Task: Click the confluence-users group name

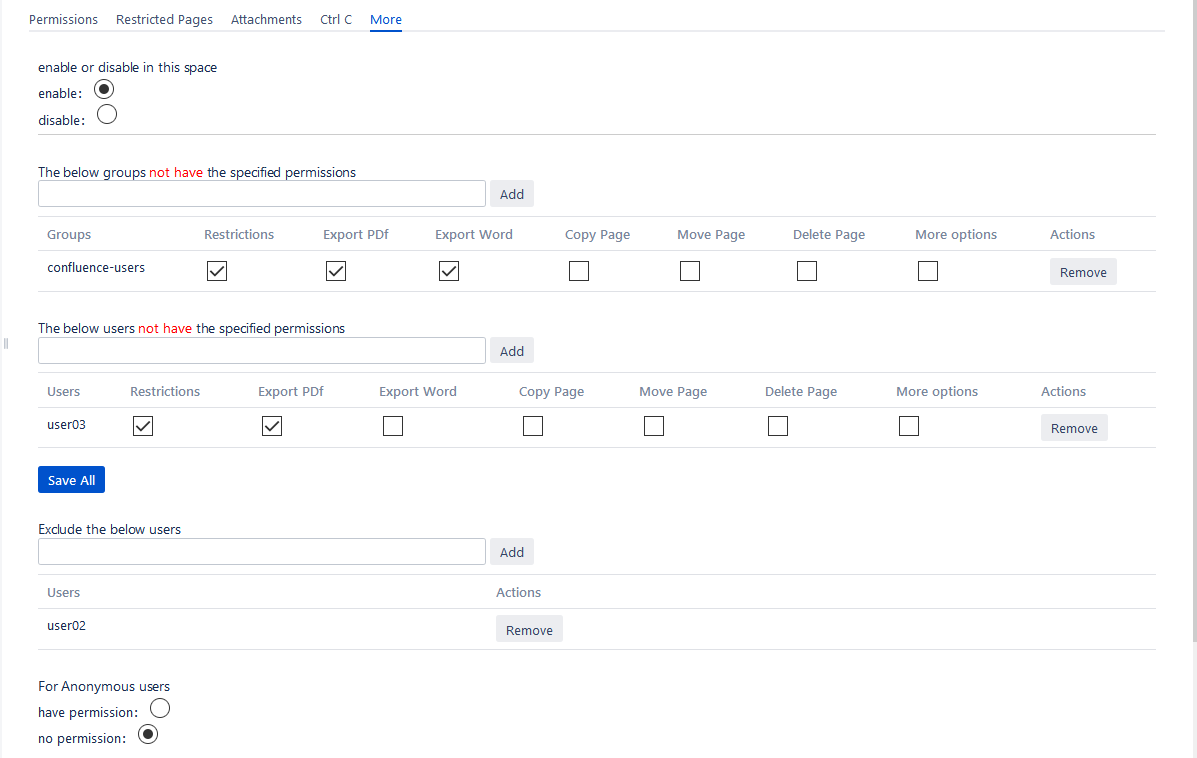Action: point(96,268)
